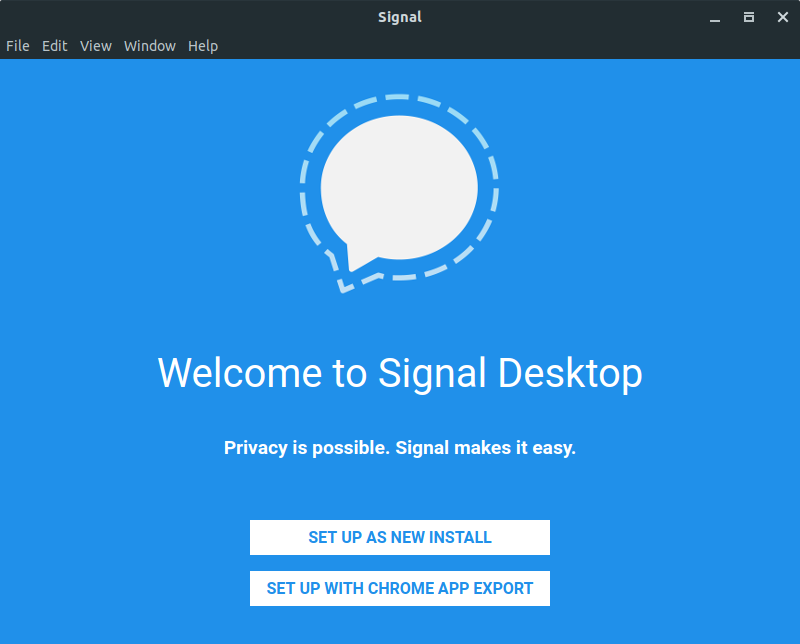
Task: Open the View menu
Action: 96,46
